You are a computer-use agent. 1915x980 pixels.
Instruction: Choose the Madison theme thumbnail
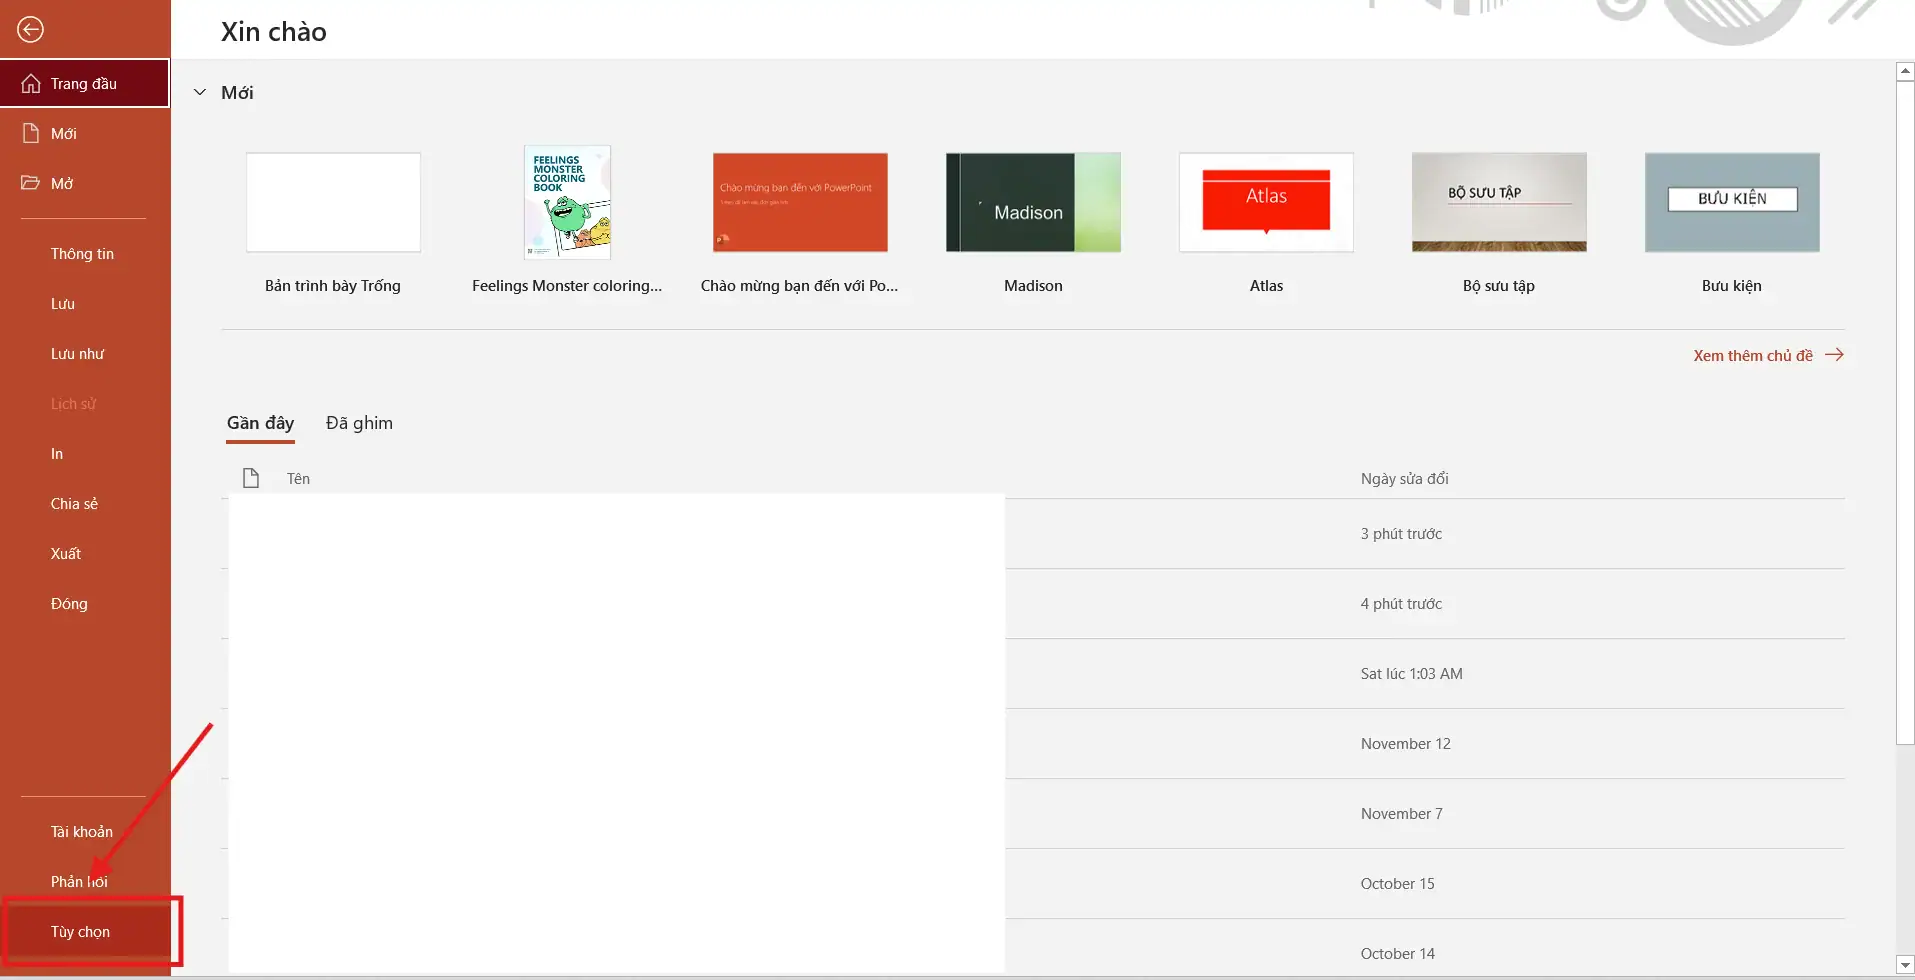click(x=1033, y=202)
